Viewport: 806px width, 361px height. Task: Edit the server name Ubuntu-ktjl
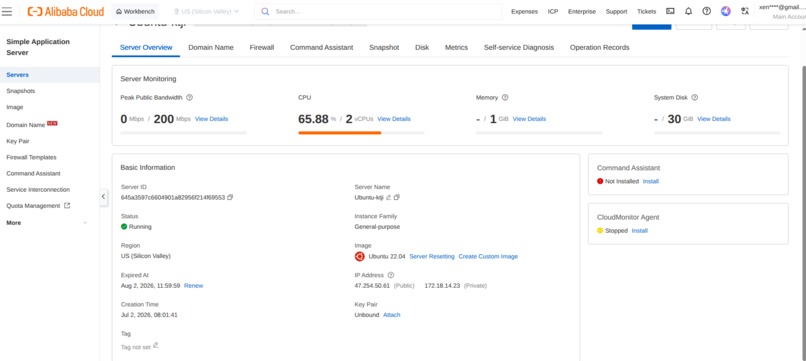point(389,197)
